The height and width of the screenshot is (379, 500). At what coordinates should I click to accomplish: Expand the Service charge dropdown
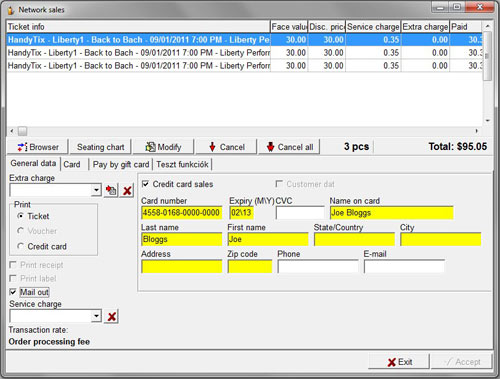coord(96,316)
